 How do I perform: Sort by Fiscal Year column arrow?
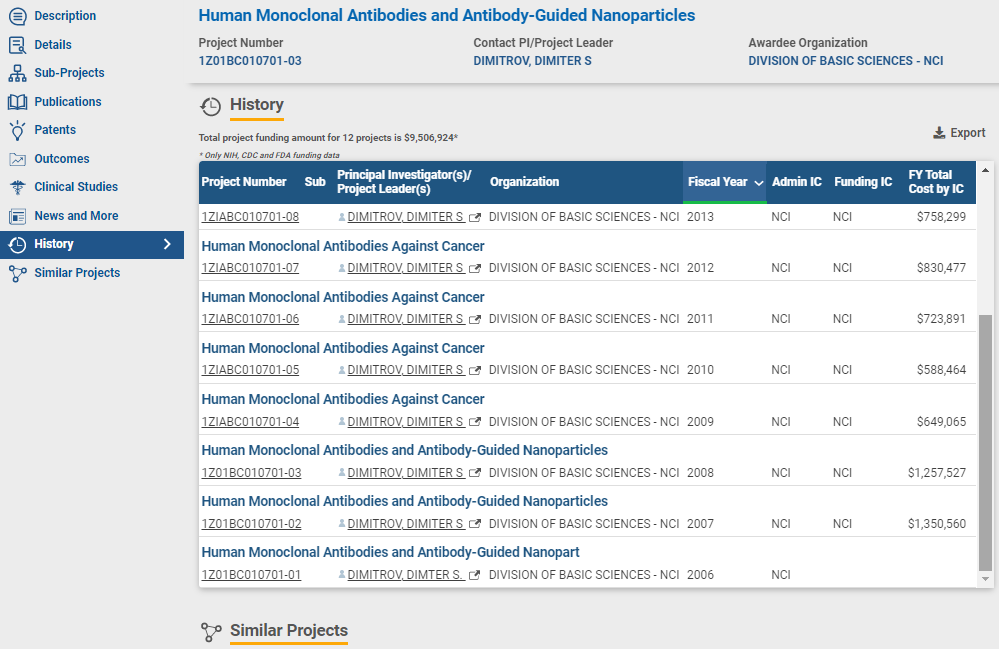(x=759, y=183)
